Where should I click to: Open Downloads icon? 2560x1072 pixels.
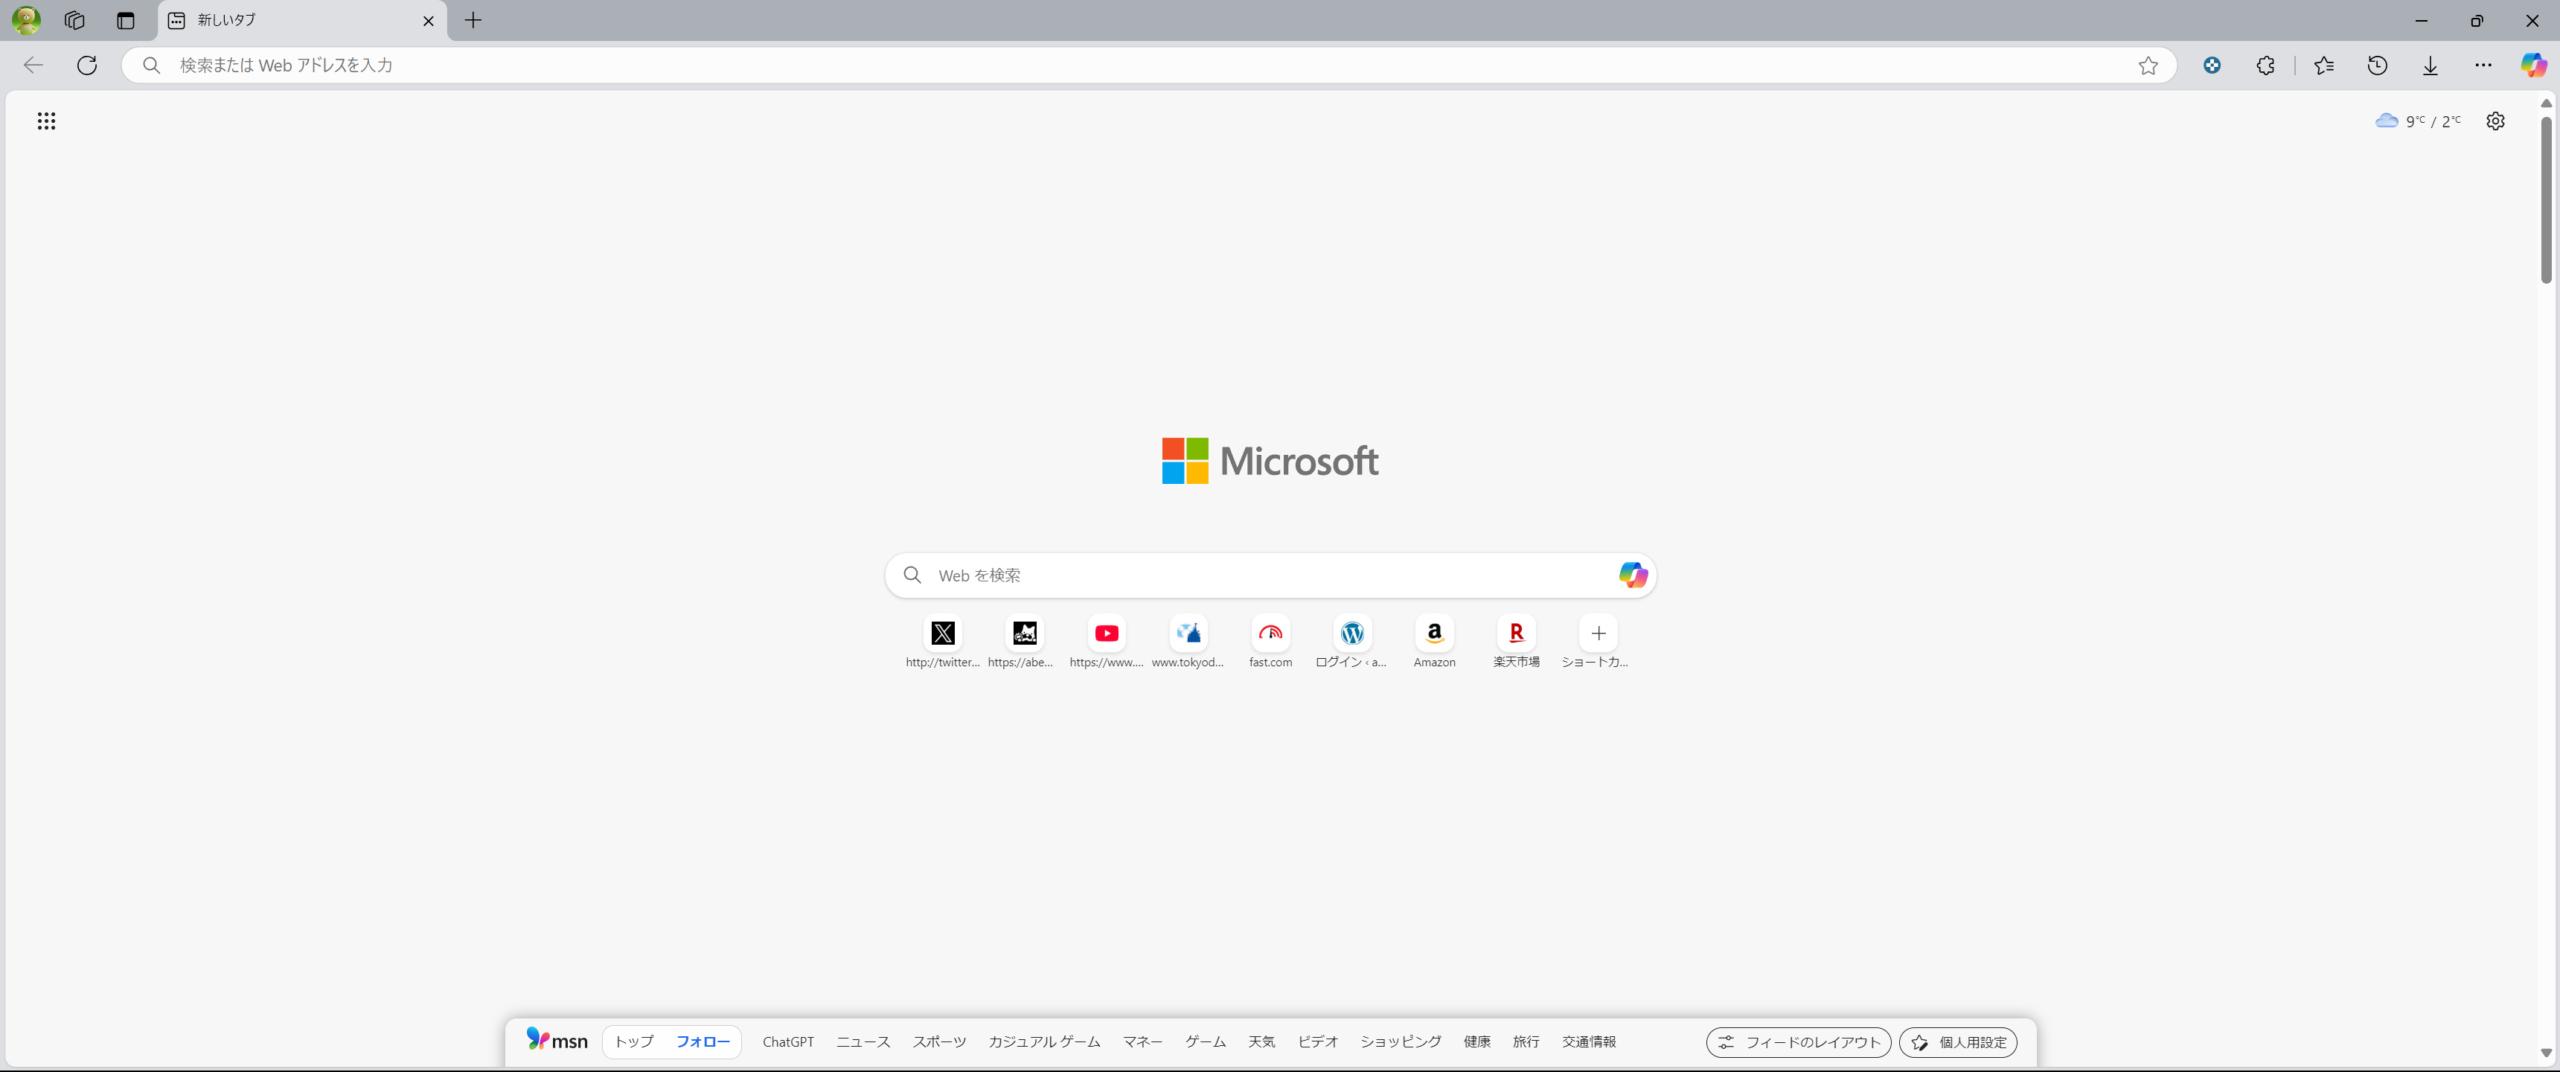click(2430, 65)
